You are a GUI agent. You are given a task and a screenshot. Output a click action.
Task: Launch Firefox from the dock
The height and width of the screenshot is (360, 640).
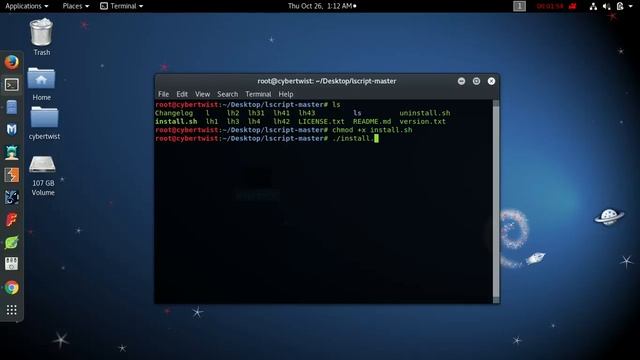coord(11,62)
